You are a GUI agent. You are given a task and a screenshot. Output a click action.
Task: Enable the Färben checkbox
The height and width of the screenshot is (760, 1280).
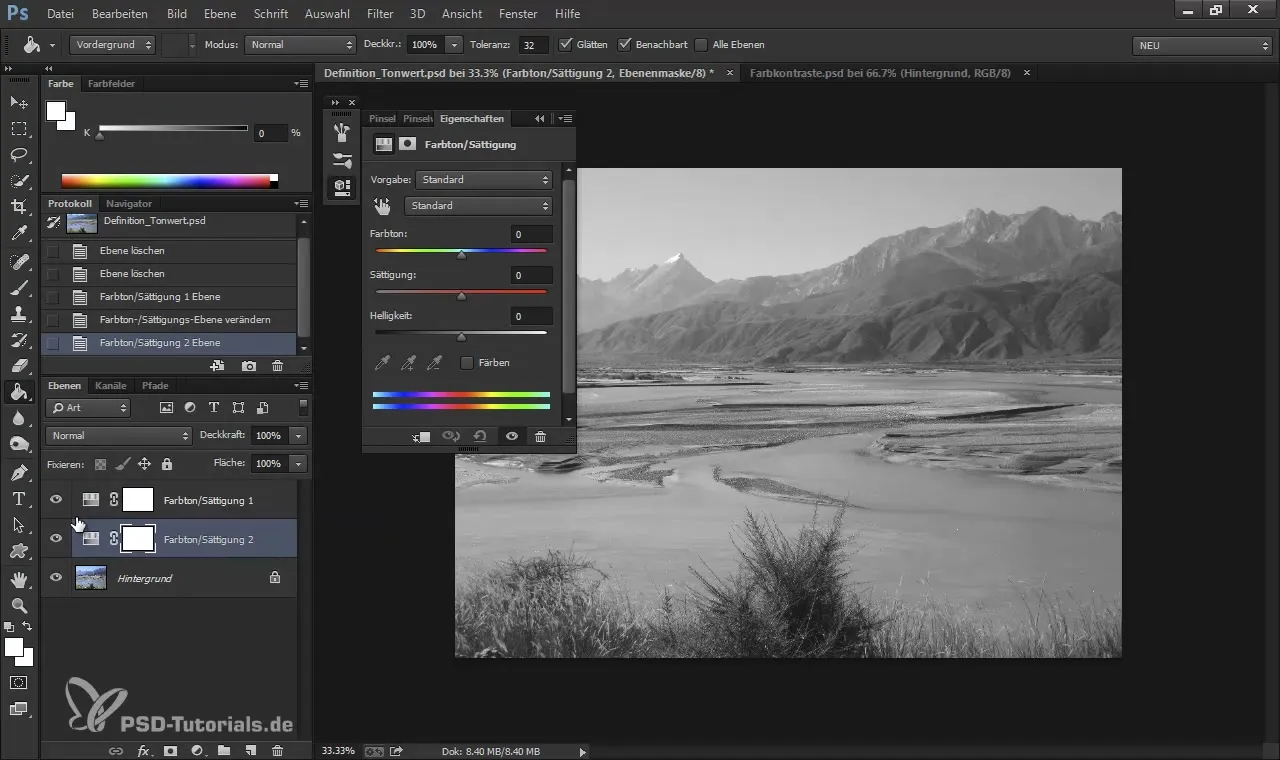click(x=467, y=363)
